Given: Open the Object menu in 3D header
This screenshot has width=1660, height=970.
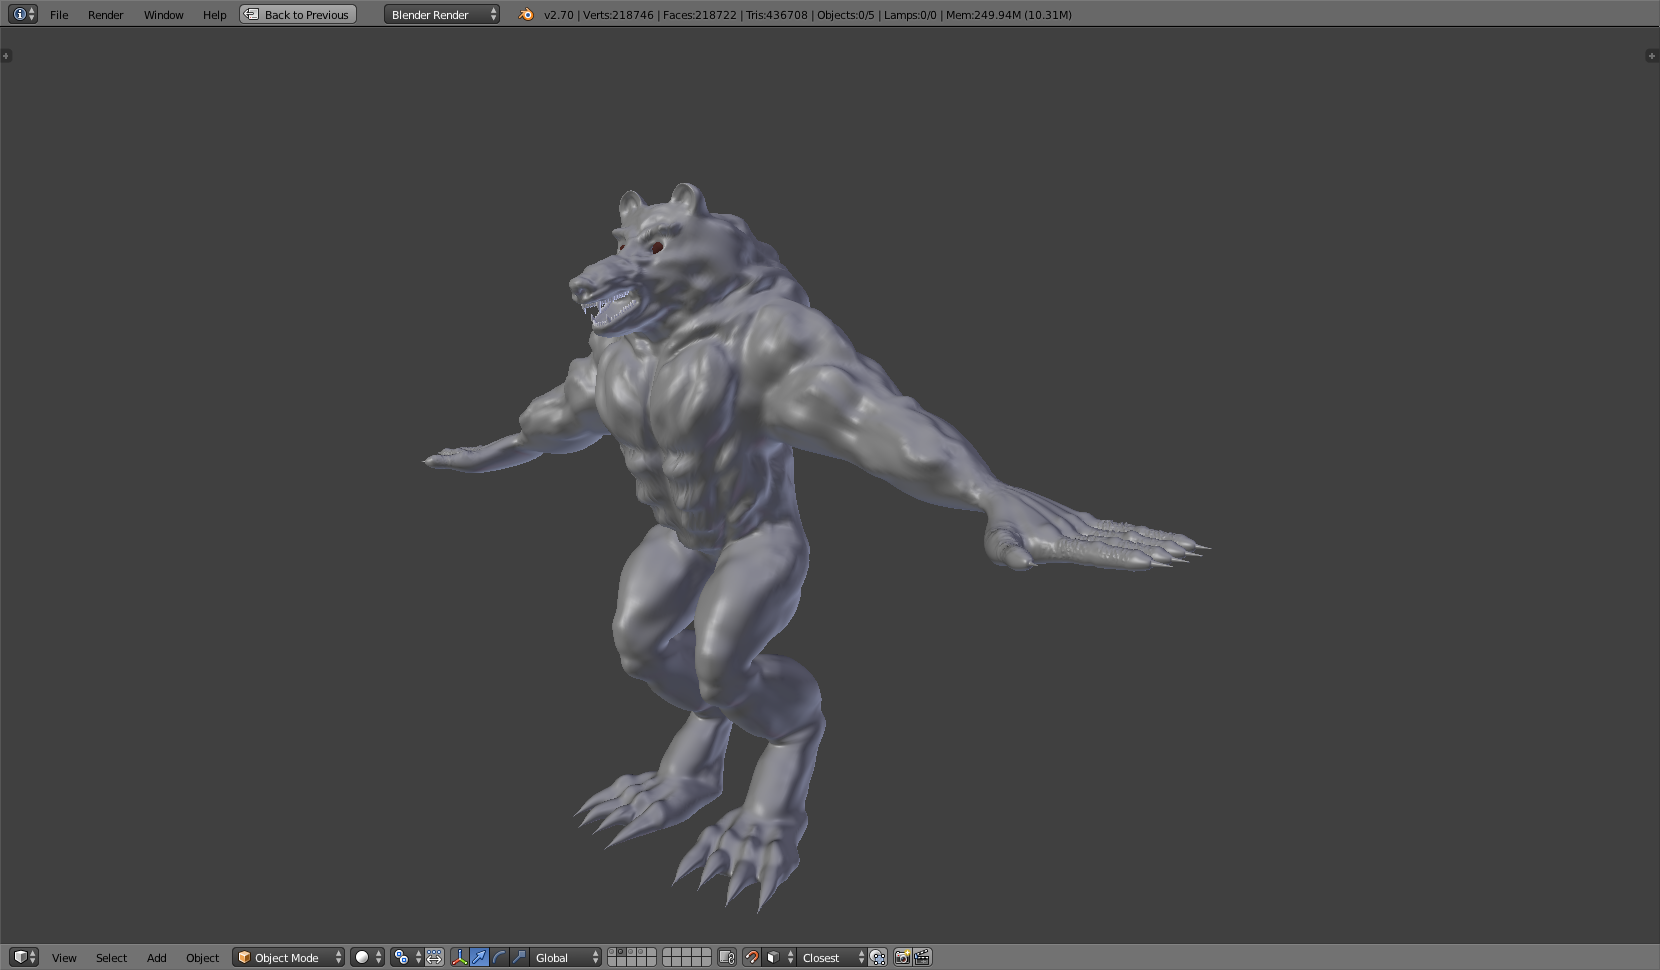Looking at the screenshot, I should pos(202,958).
